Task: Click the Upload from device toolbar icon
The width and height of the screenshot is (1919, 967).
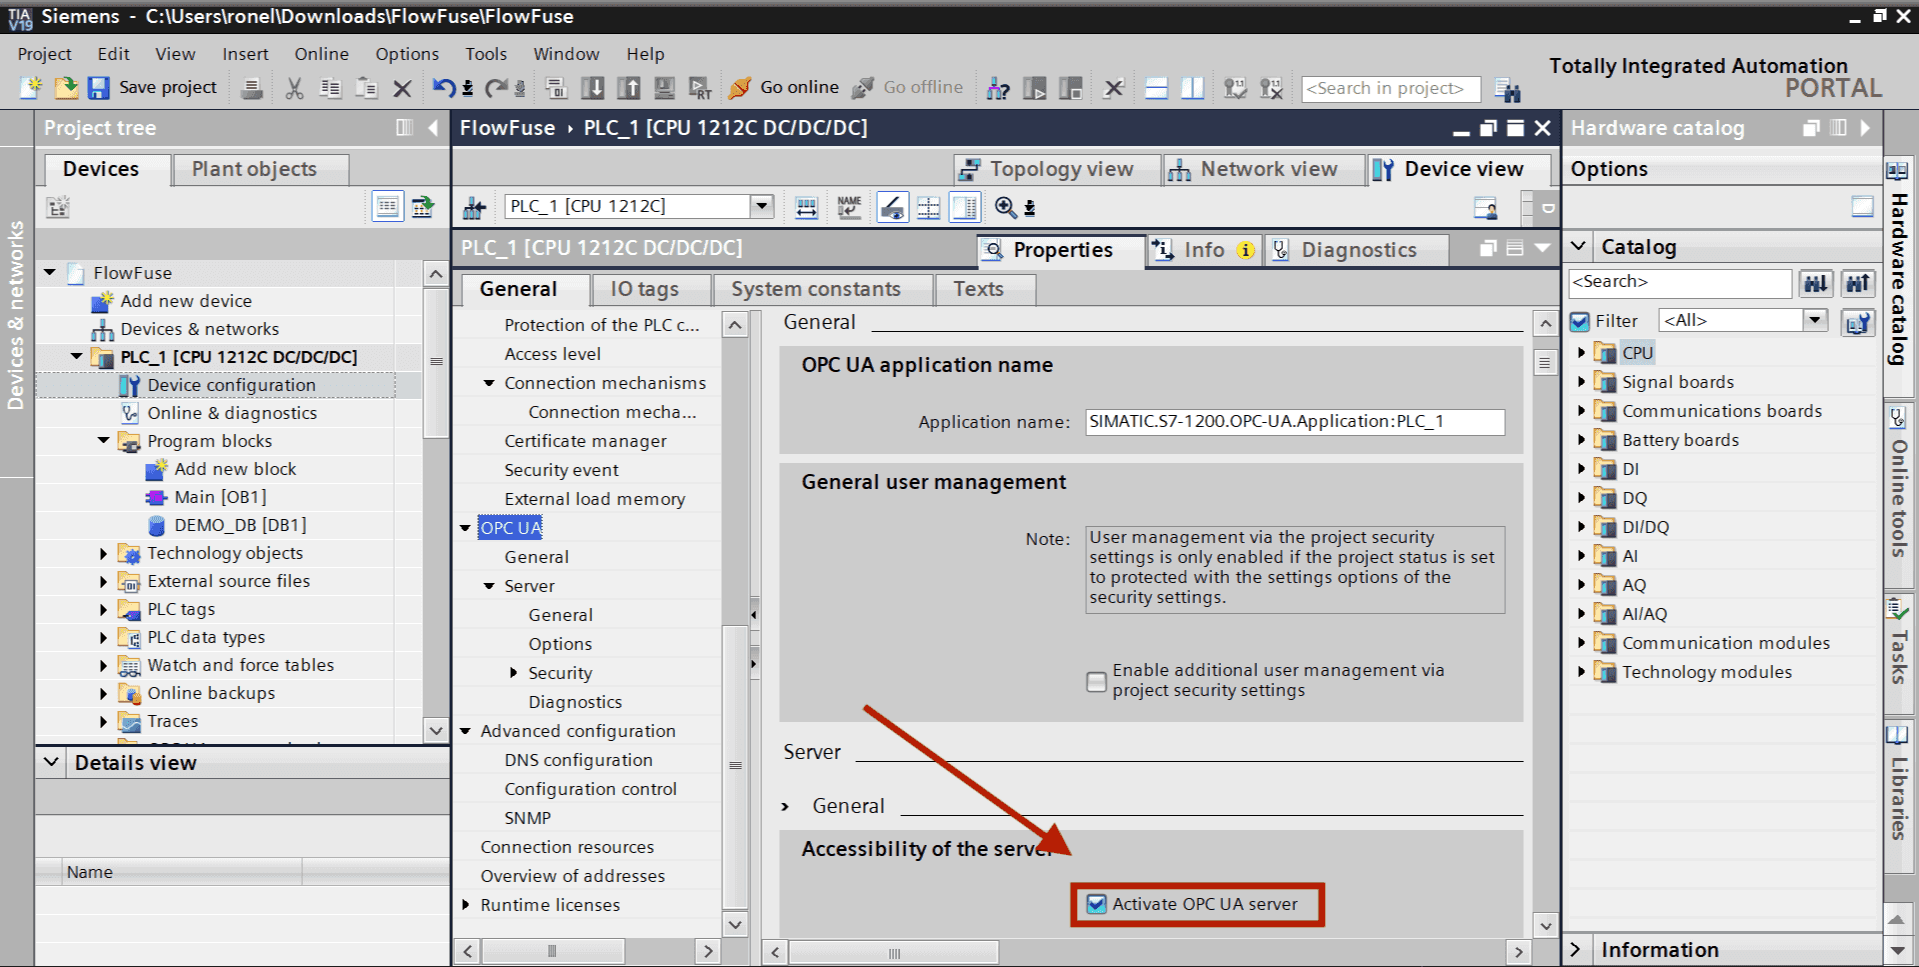Action: coord(630,88)
